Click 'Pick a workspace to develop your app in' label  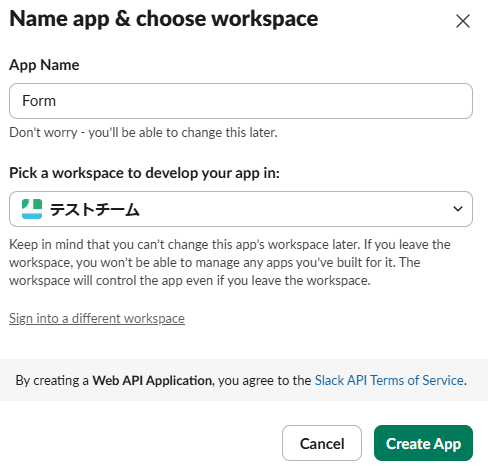click(144, 173)
